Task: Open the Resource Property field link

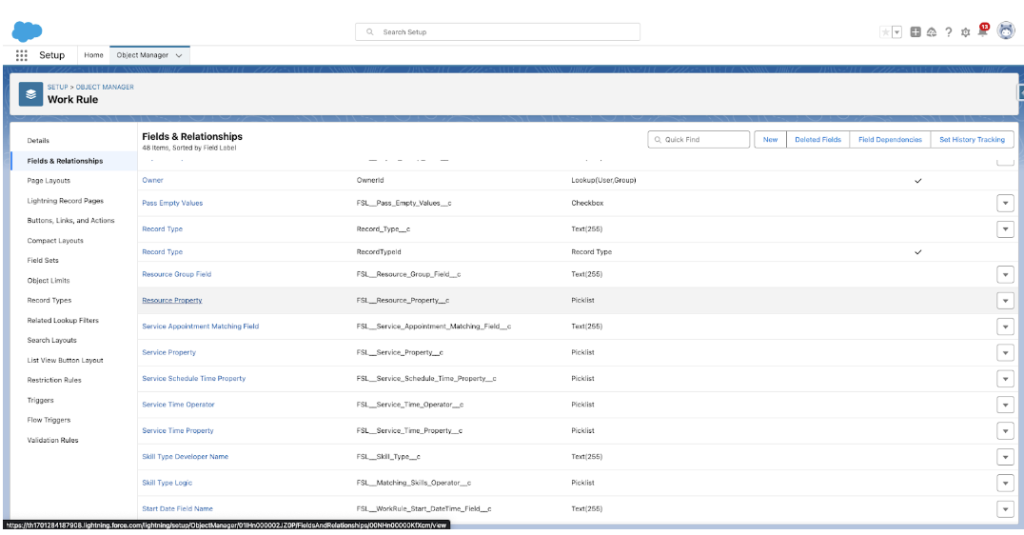Action: click(x=172, y=300)
